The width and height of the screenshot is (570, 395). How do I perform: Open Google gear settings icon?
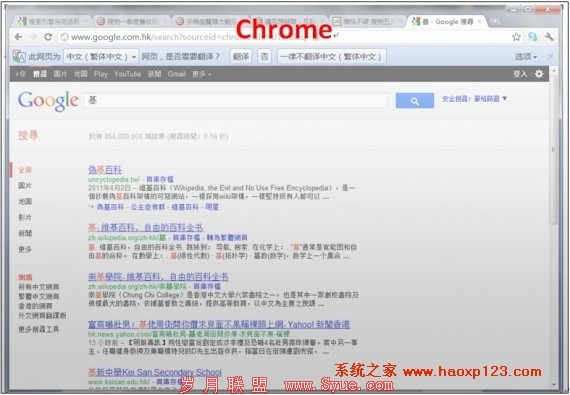[x=539, y=74]
